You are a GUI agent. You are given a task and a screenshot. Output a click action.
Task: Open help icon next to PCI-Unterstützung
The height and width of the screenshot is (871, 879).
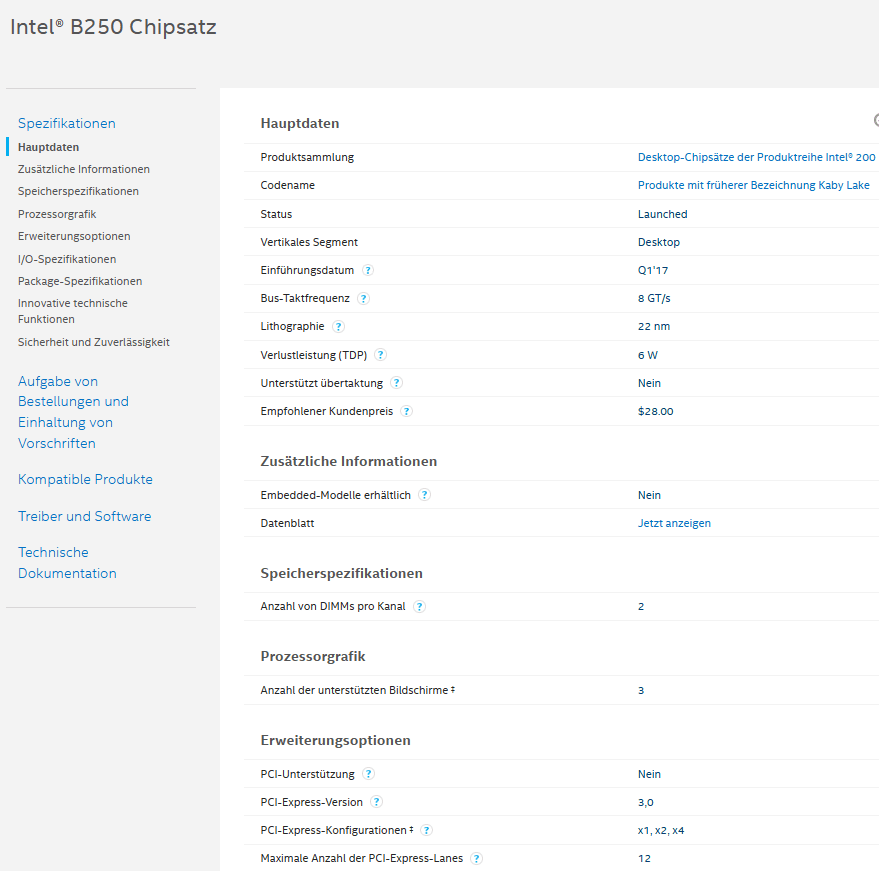(368, 774)
